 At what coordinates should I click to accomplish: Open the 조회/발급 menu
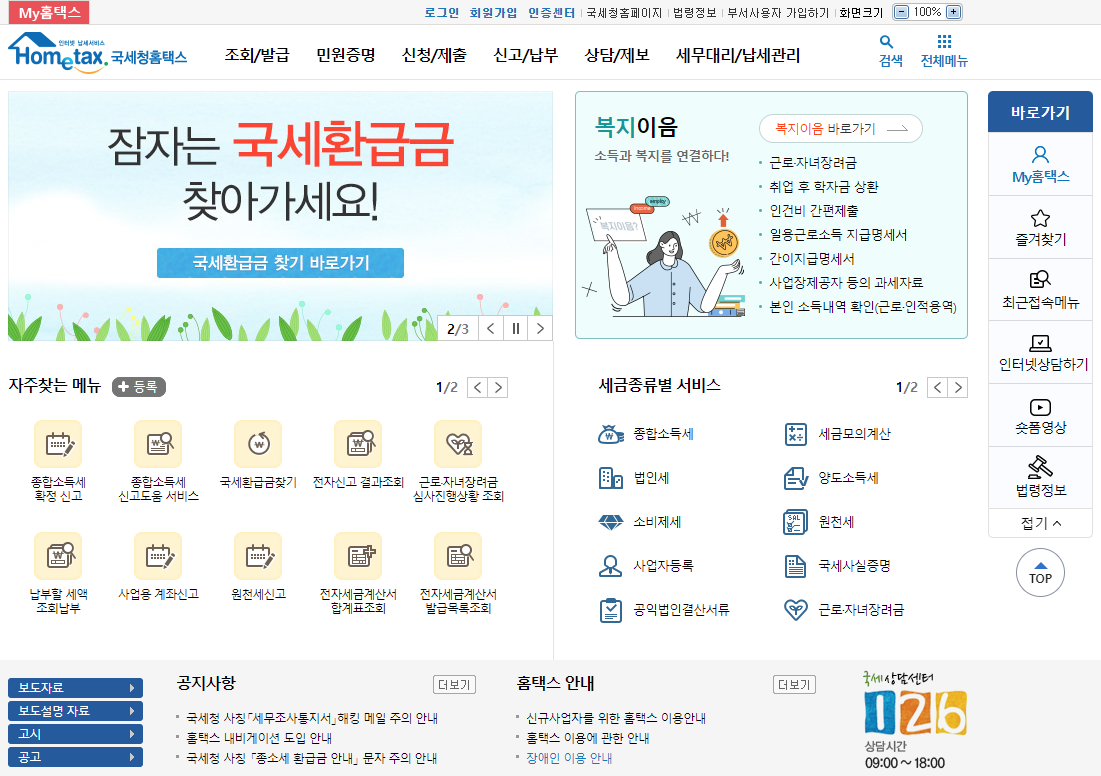tap(256, 55)
